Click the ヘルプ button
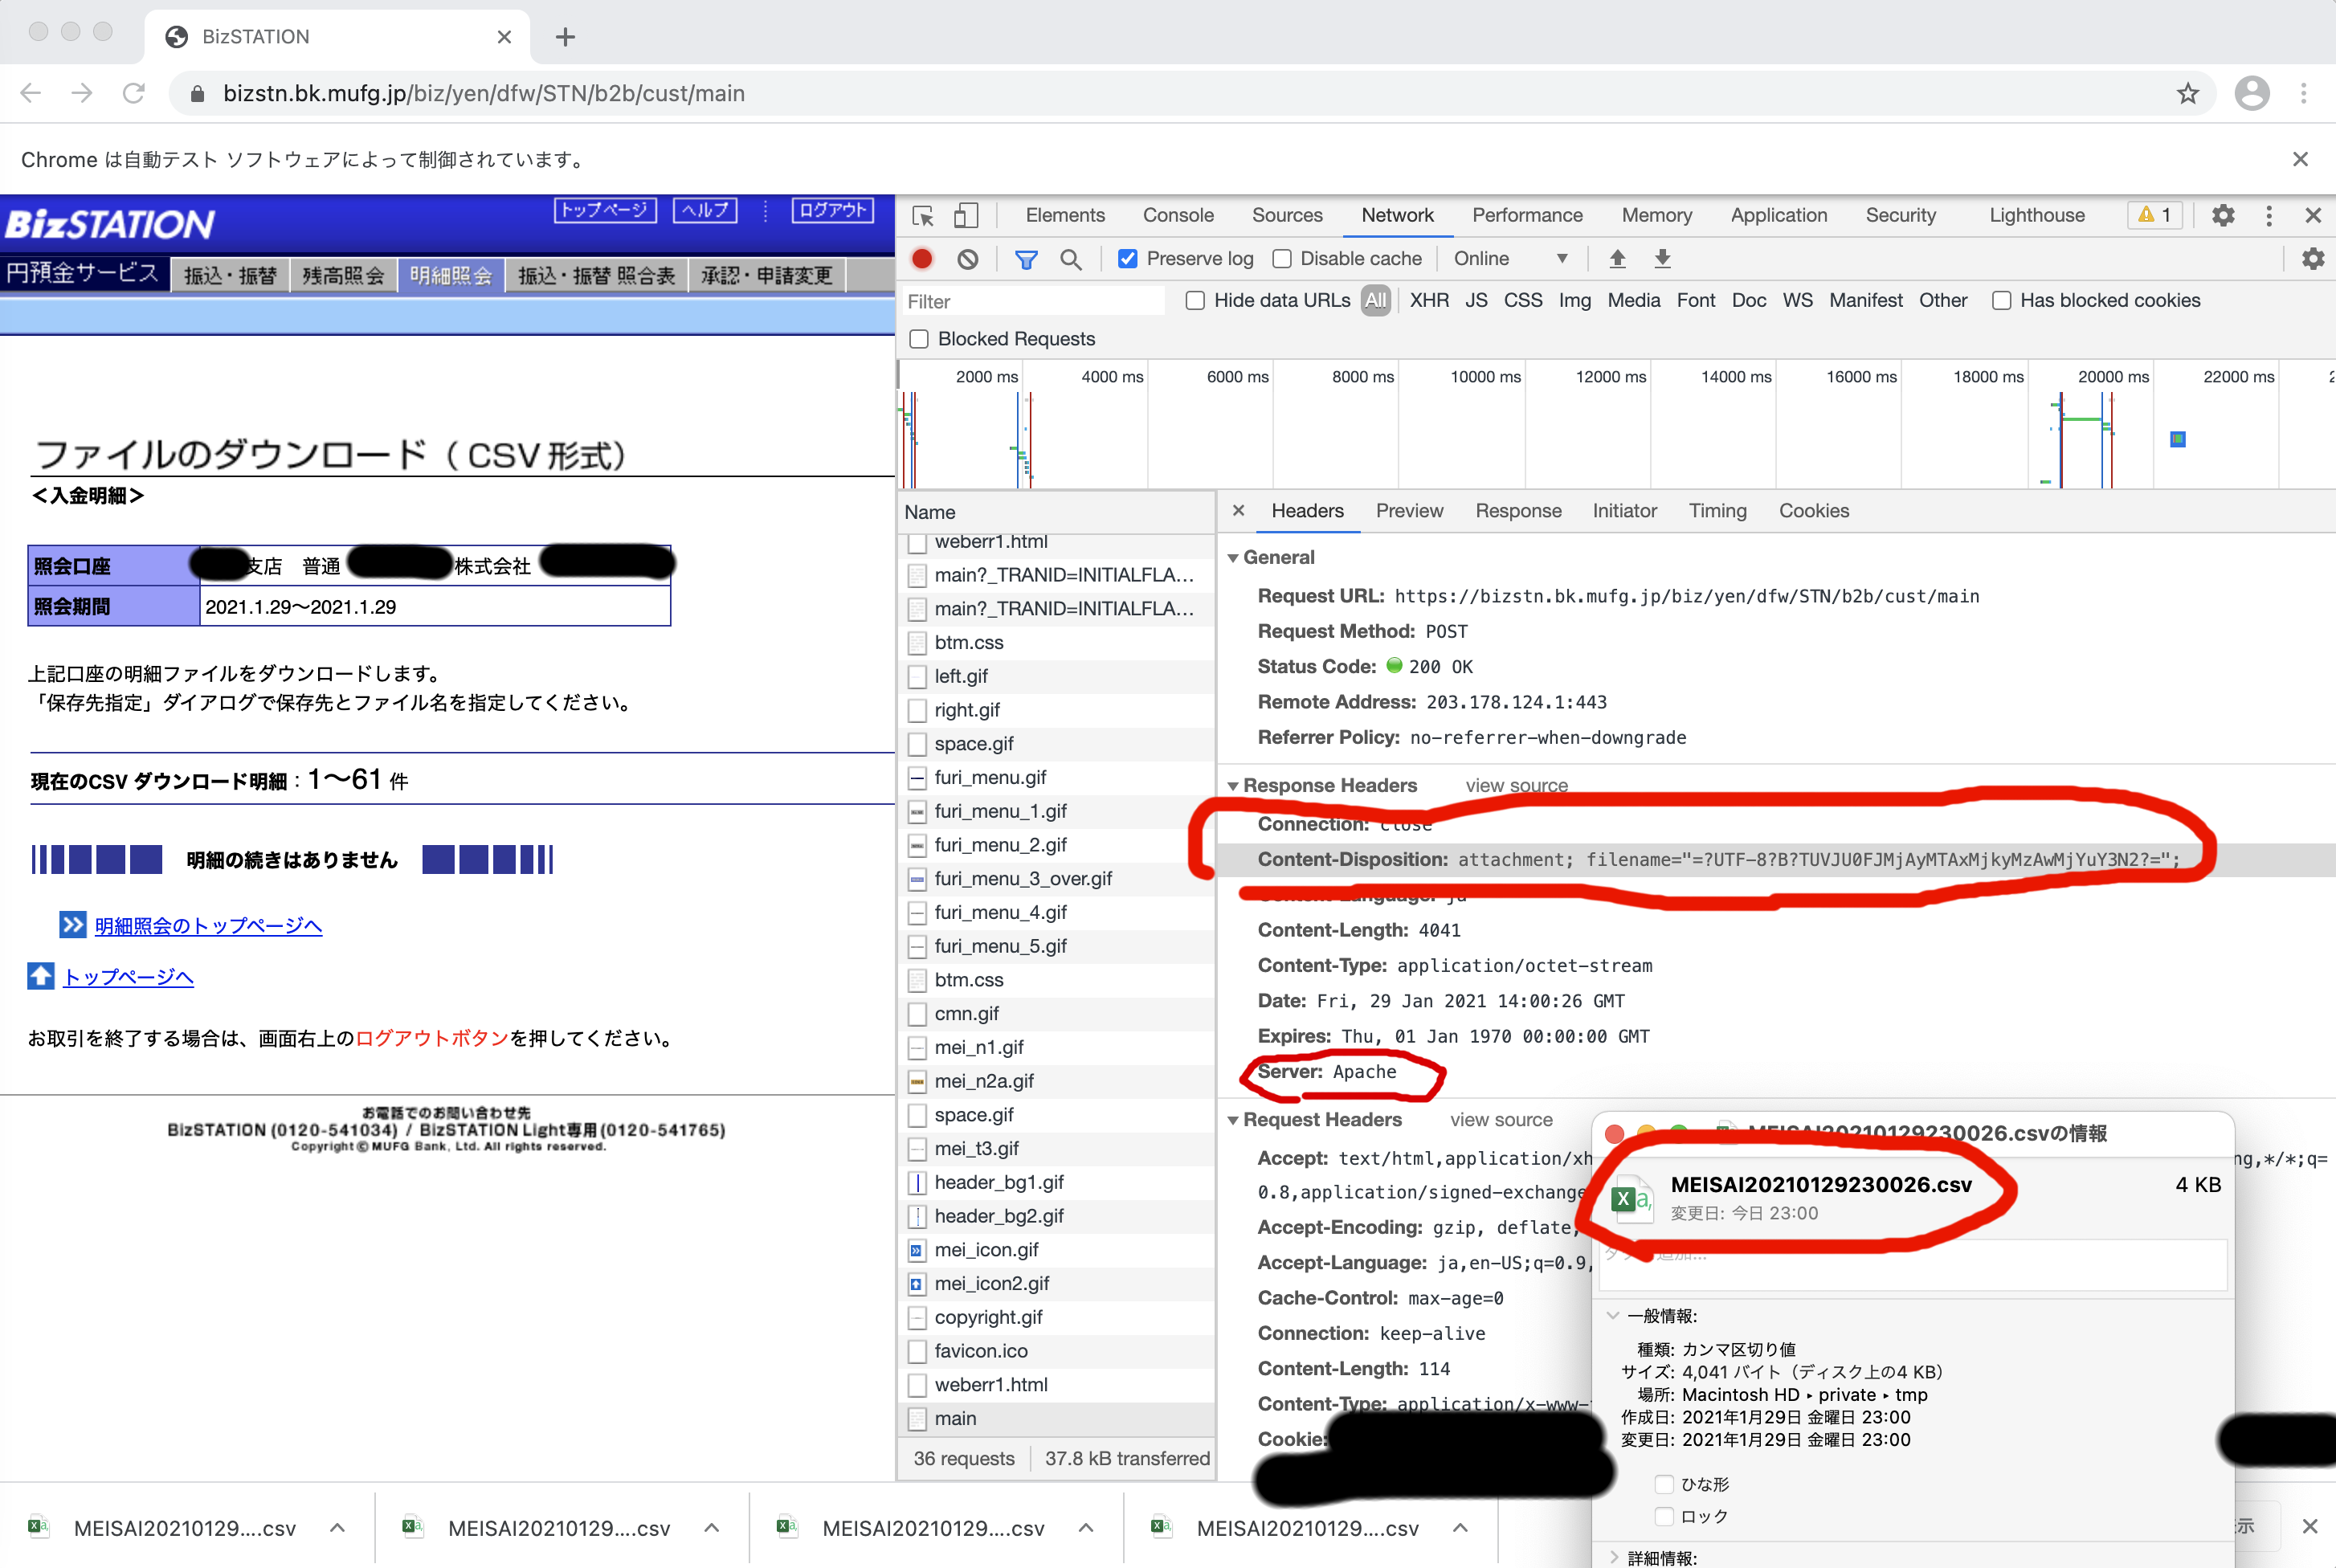The image size is (2336, 1568). [705, 210]
